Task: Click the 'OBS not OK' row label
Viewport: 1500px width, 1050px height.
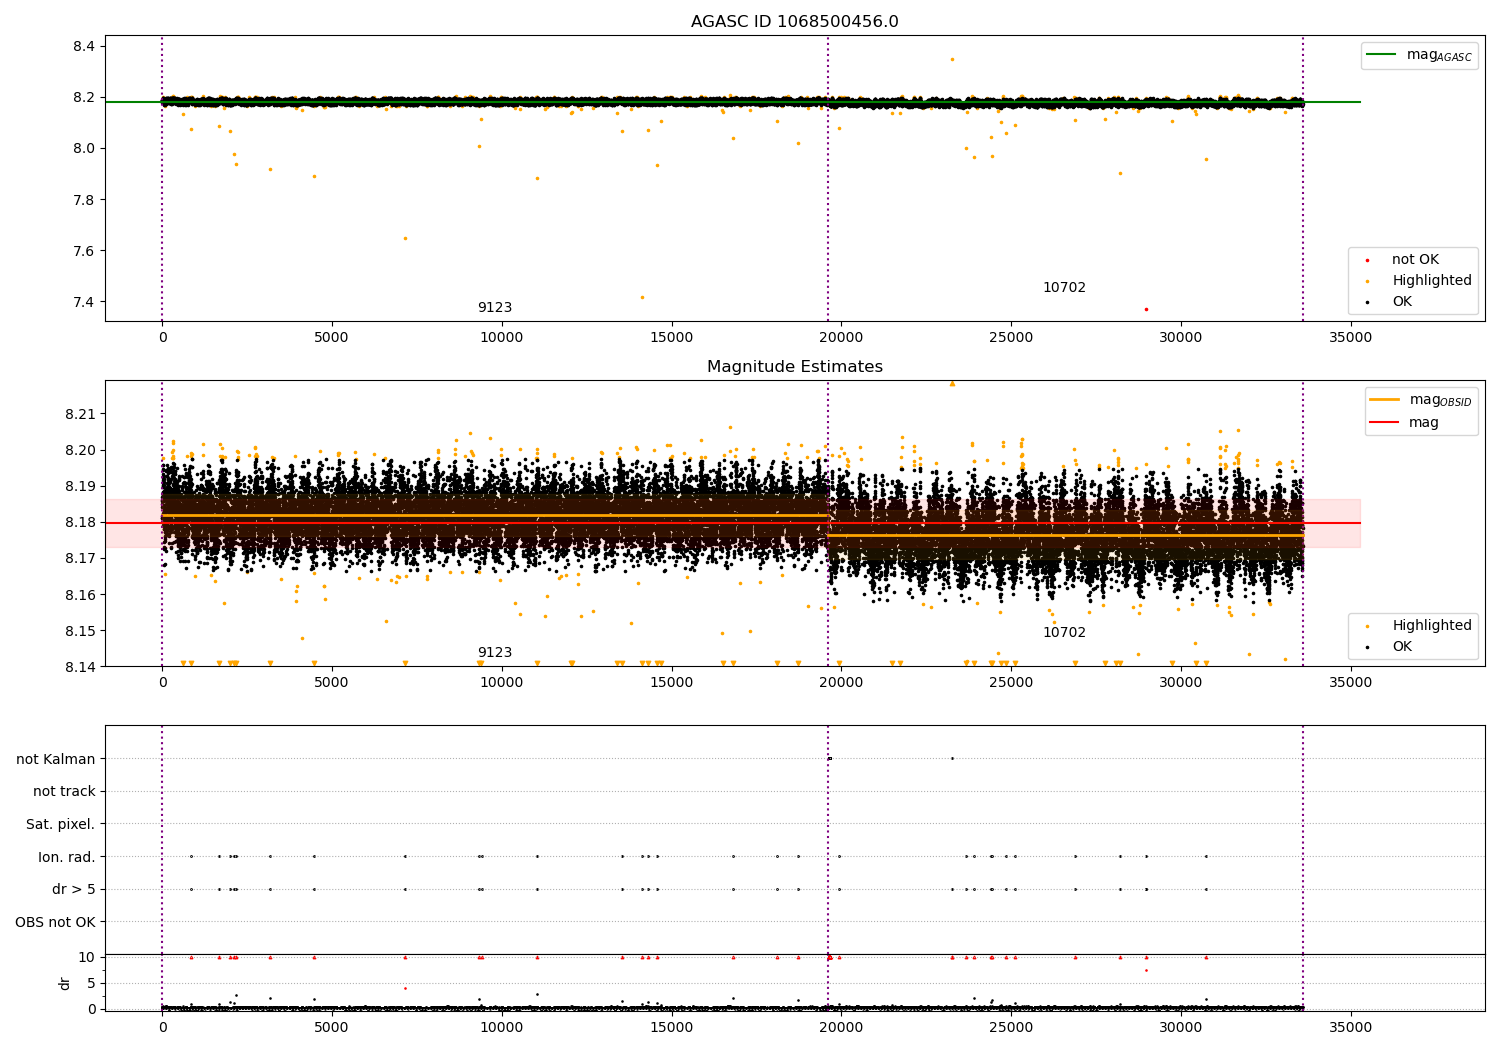Action: [56, 922]
